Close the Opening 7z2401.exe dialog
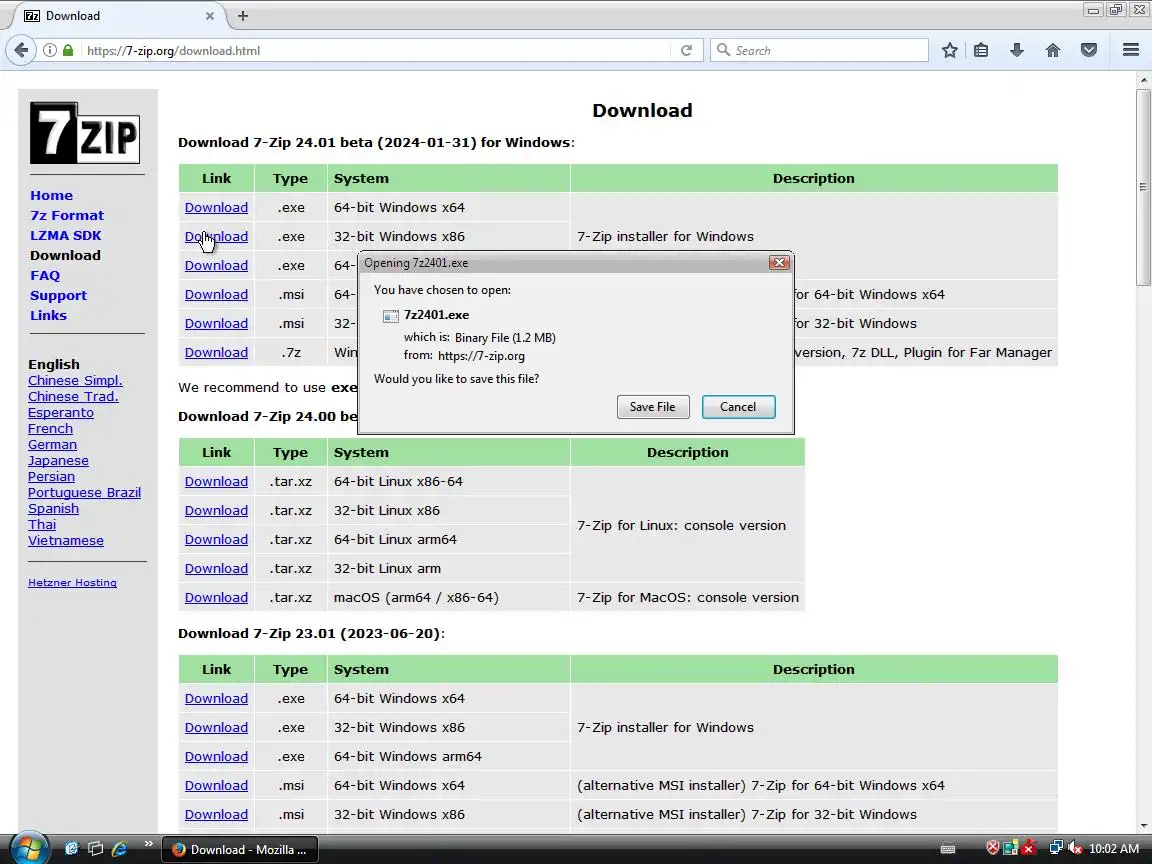Image resolution: width=1152 pixels, height=864 pixels. (779, 262)
